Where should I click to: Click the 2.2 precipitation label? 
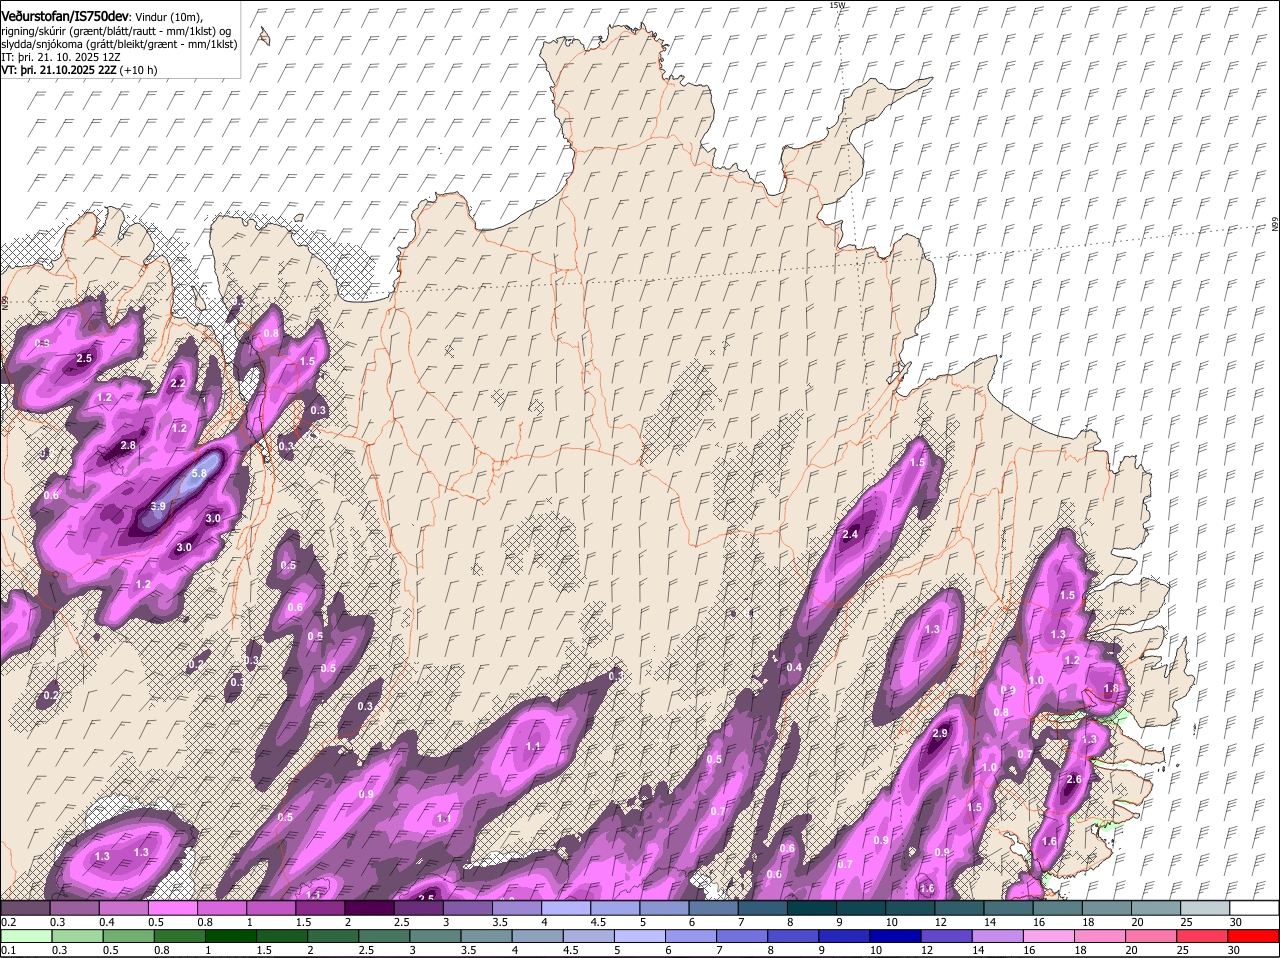178,384
